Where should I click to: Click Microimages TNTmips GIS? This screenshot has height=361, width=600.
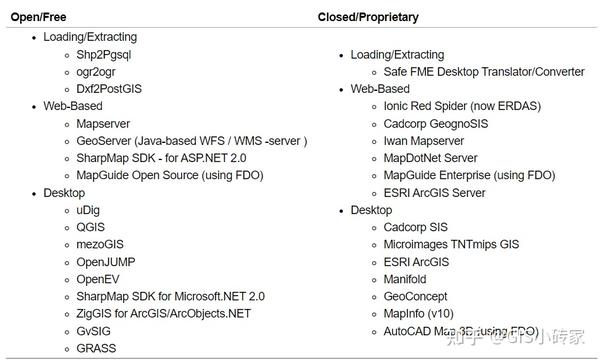[451, 245]
